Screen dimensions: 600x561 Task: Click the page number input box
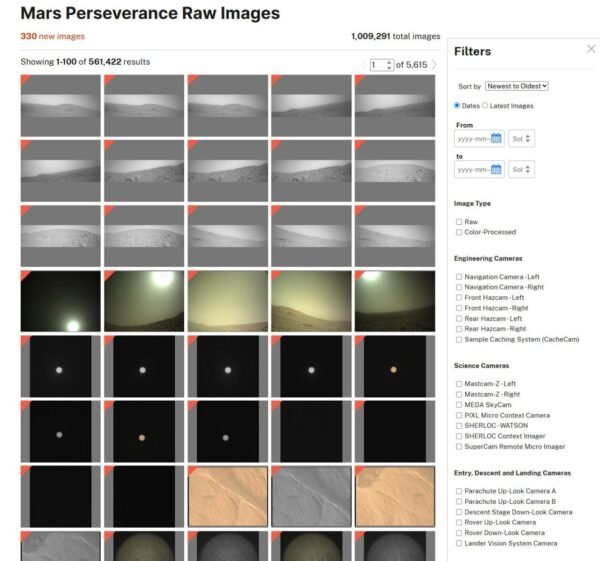382,65
